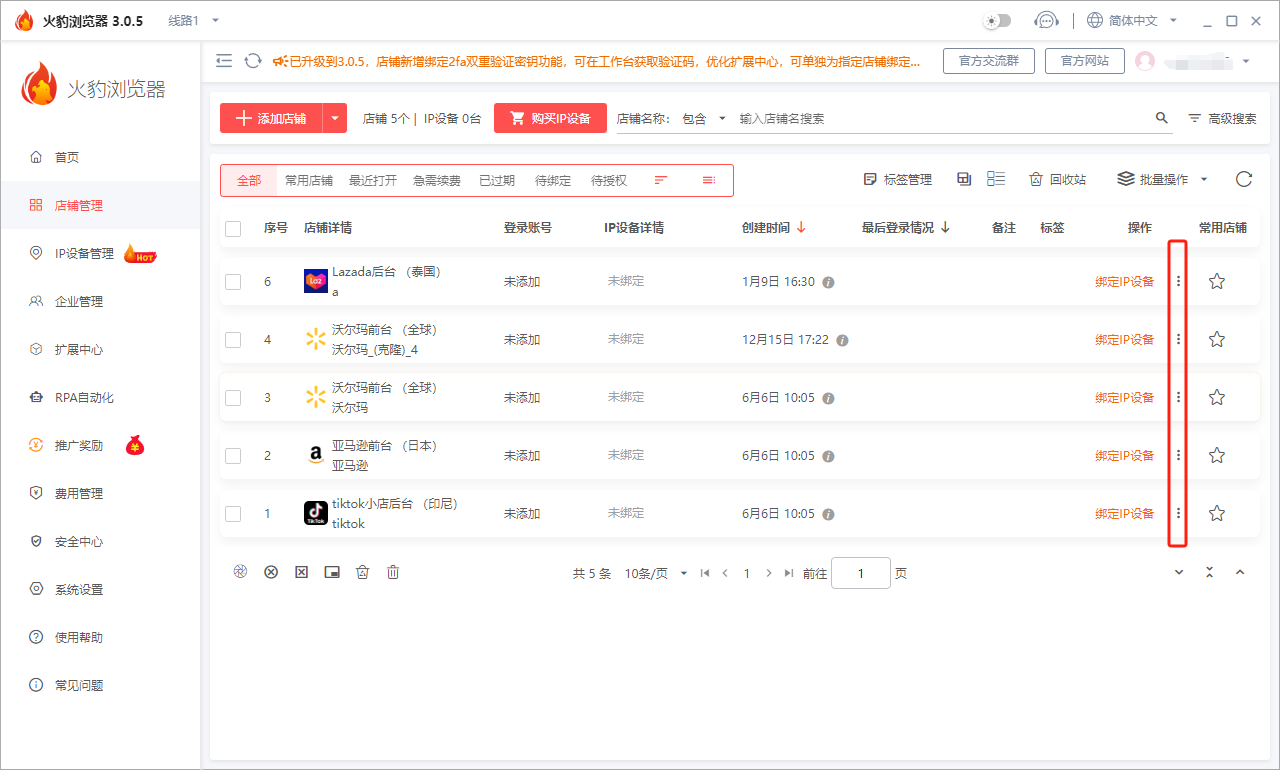
Task: Star the tiktok小店后台 shop as favorite
Action: pos(1216,513)
